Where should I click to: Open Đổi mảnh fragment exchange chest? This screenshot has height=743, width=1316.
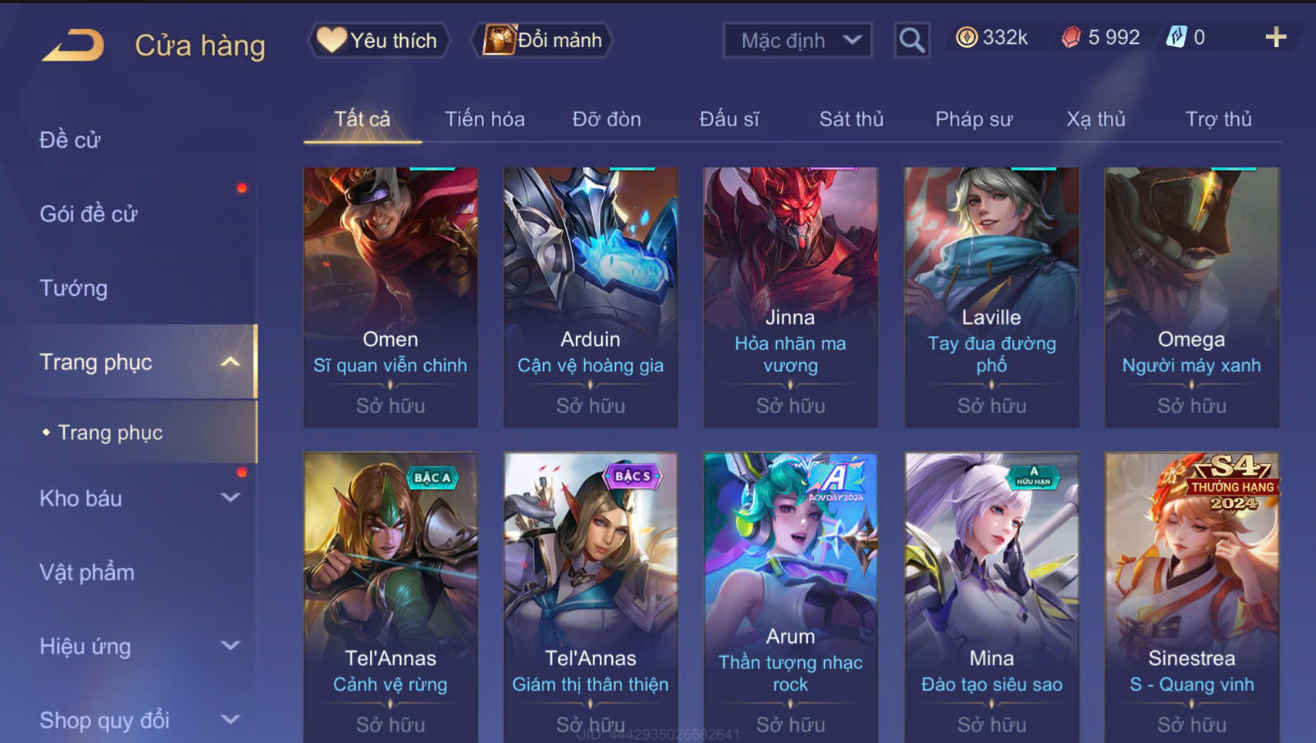click(543, 40)
